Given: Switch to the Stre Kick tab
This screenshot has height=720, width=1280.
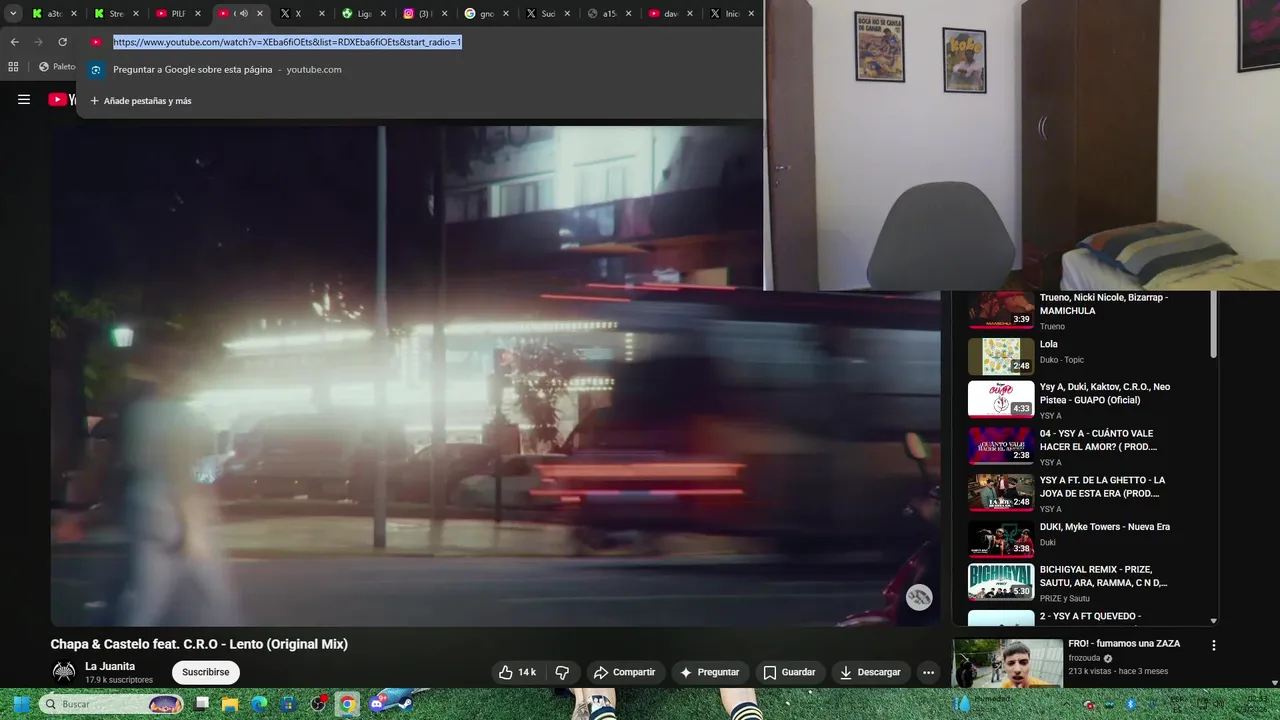Looking at the screenshot, I should (117, 14).
